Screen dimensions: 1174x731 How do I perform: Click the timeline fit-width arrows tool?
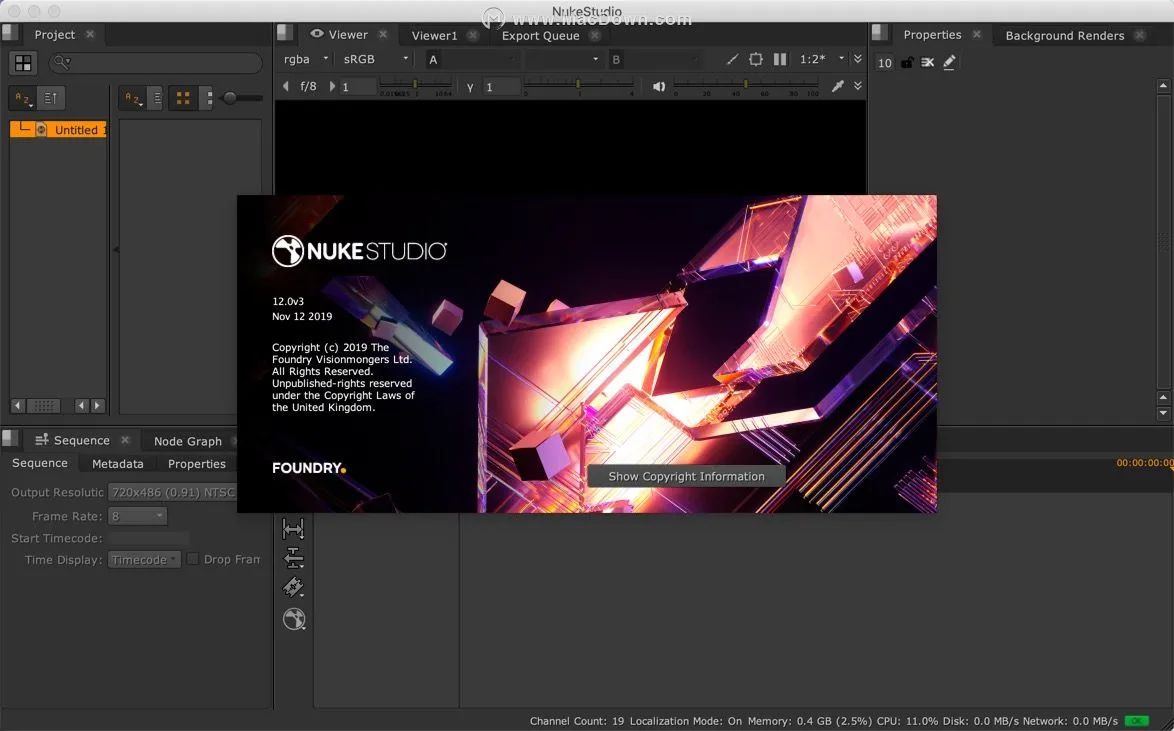tap(294, 530)
